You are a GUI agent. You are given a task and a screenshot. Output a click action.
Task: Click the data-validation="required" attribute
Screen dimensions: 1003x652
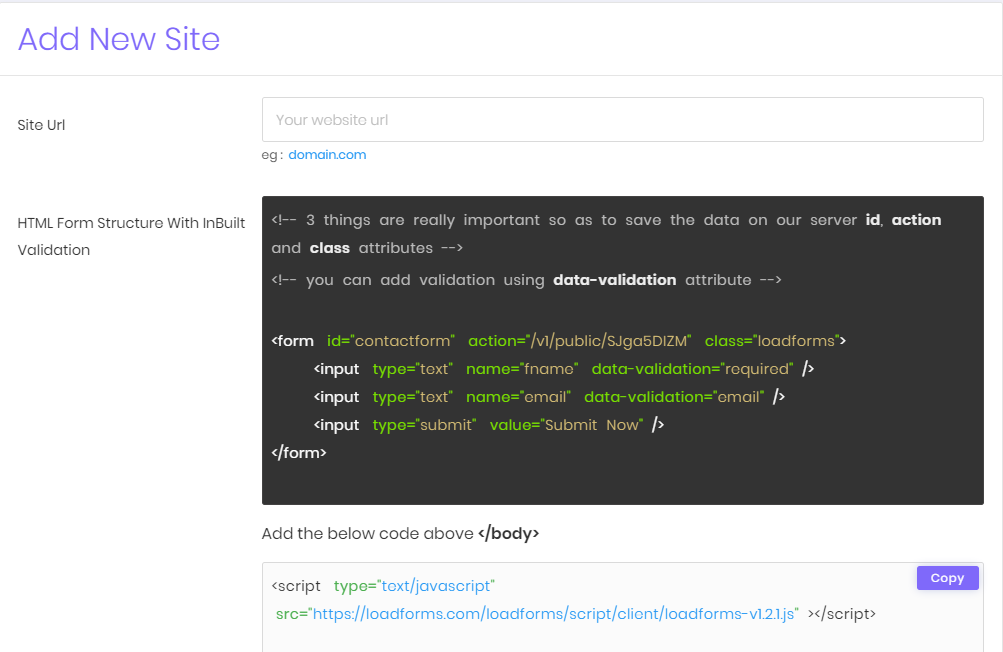(x=692, y=368)
